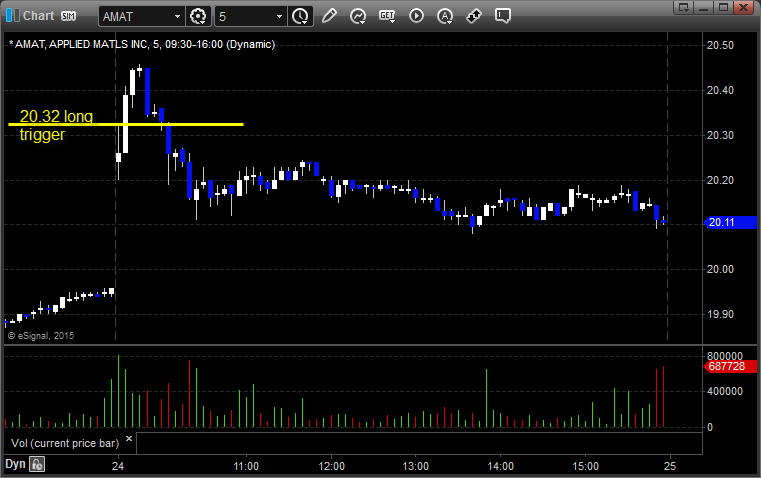The height and width of the screenshot is (478, 761).
Task: Click the 15:00 time axis label
Action: 585,466
